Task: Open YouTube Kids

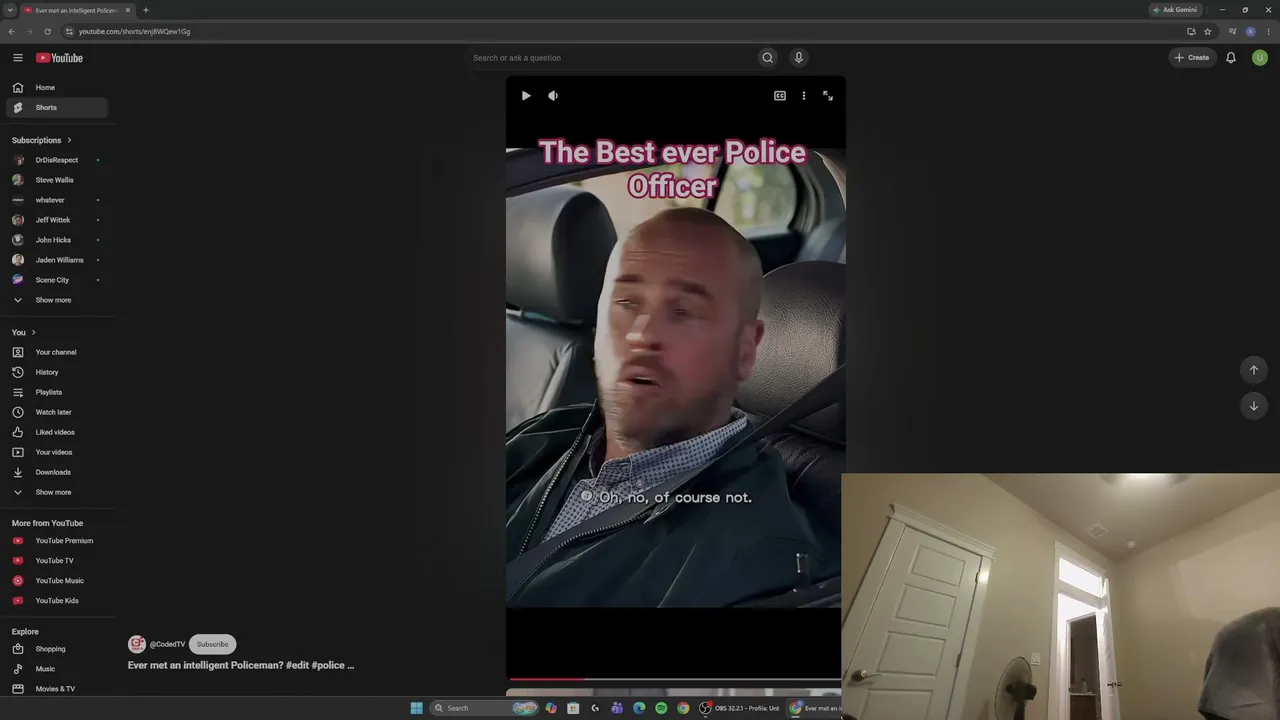Action: (x=57, y=601)
